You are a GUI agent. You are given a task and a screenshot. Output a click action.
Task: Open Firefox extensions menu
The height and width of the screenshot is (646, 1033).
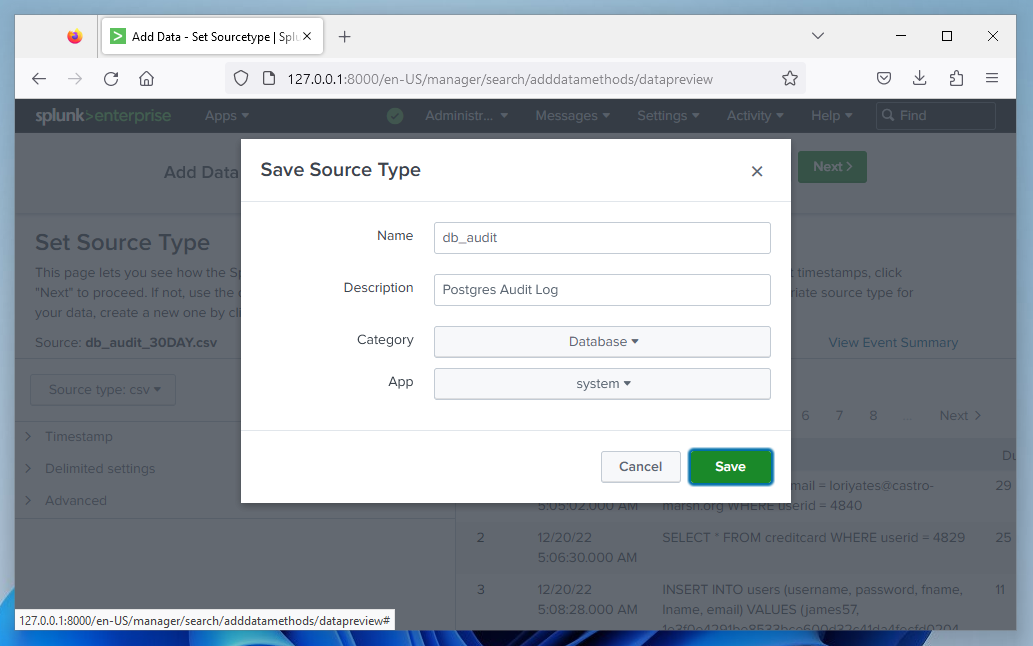pos(955,79)
